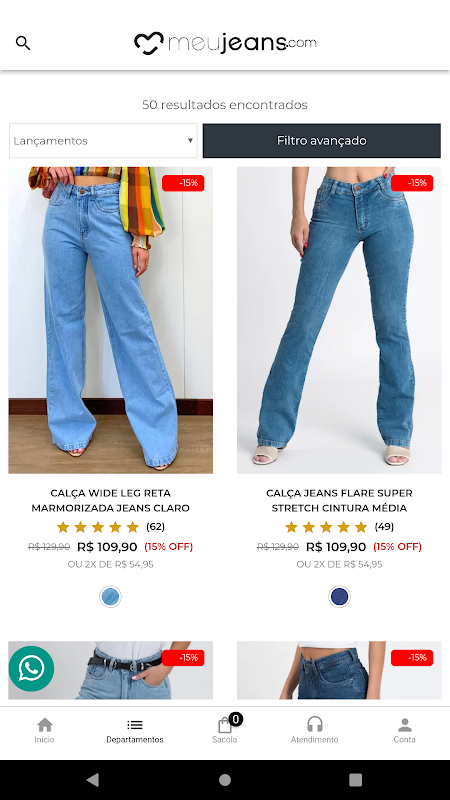
Task: Select dark navy color swatch
Action: (339, 596)
